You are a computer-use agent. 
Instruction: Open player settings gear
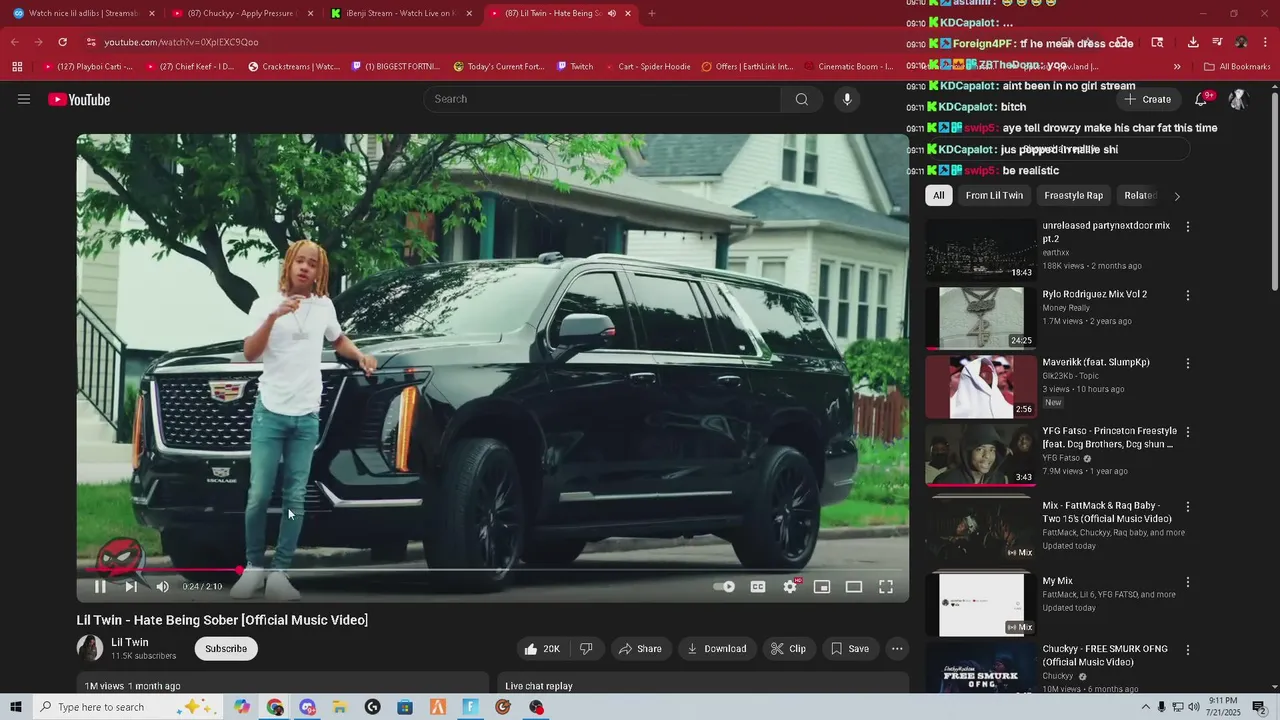pyautogui.click(x=790, y=587)
